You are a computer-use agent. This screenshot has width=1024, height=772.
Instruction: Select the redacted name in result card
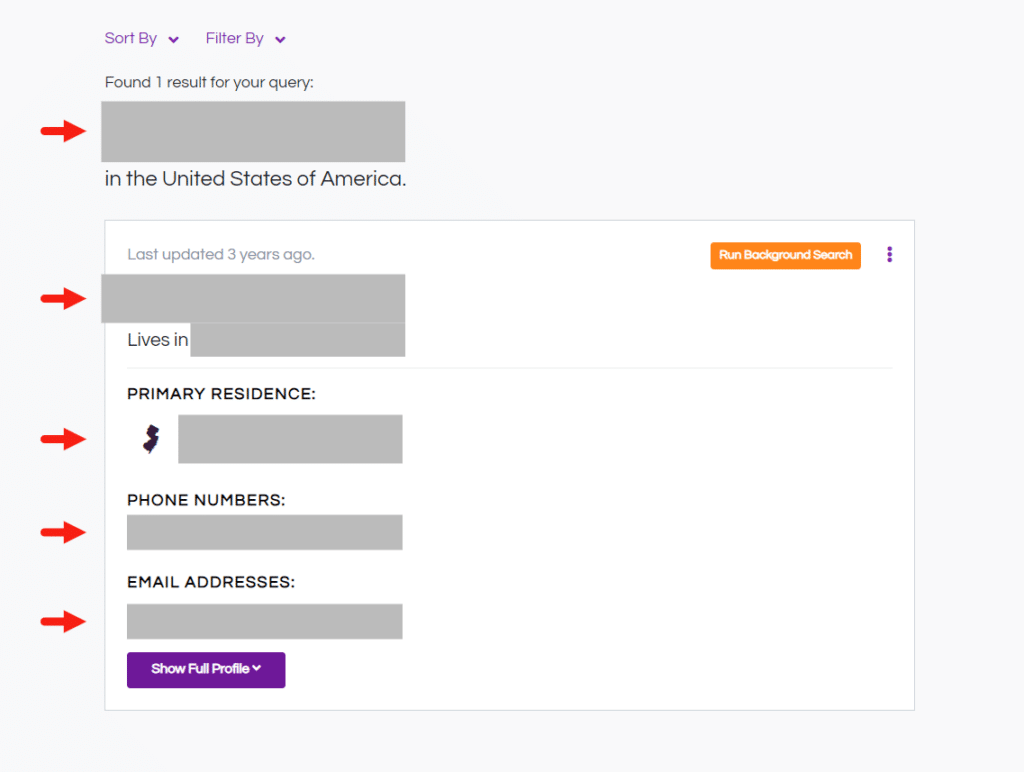click(x=253, y=298)
